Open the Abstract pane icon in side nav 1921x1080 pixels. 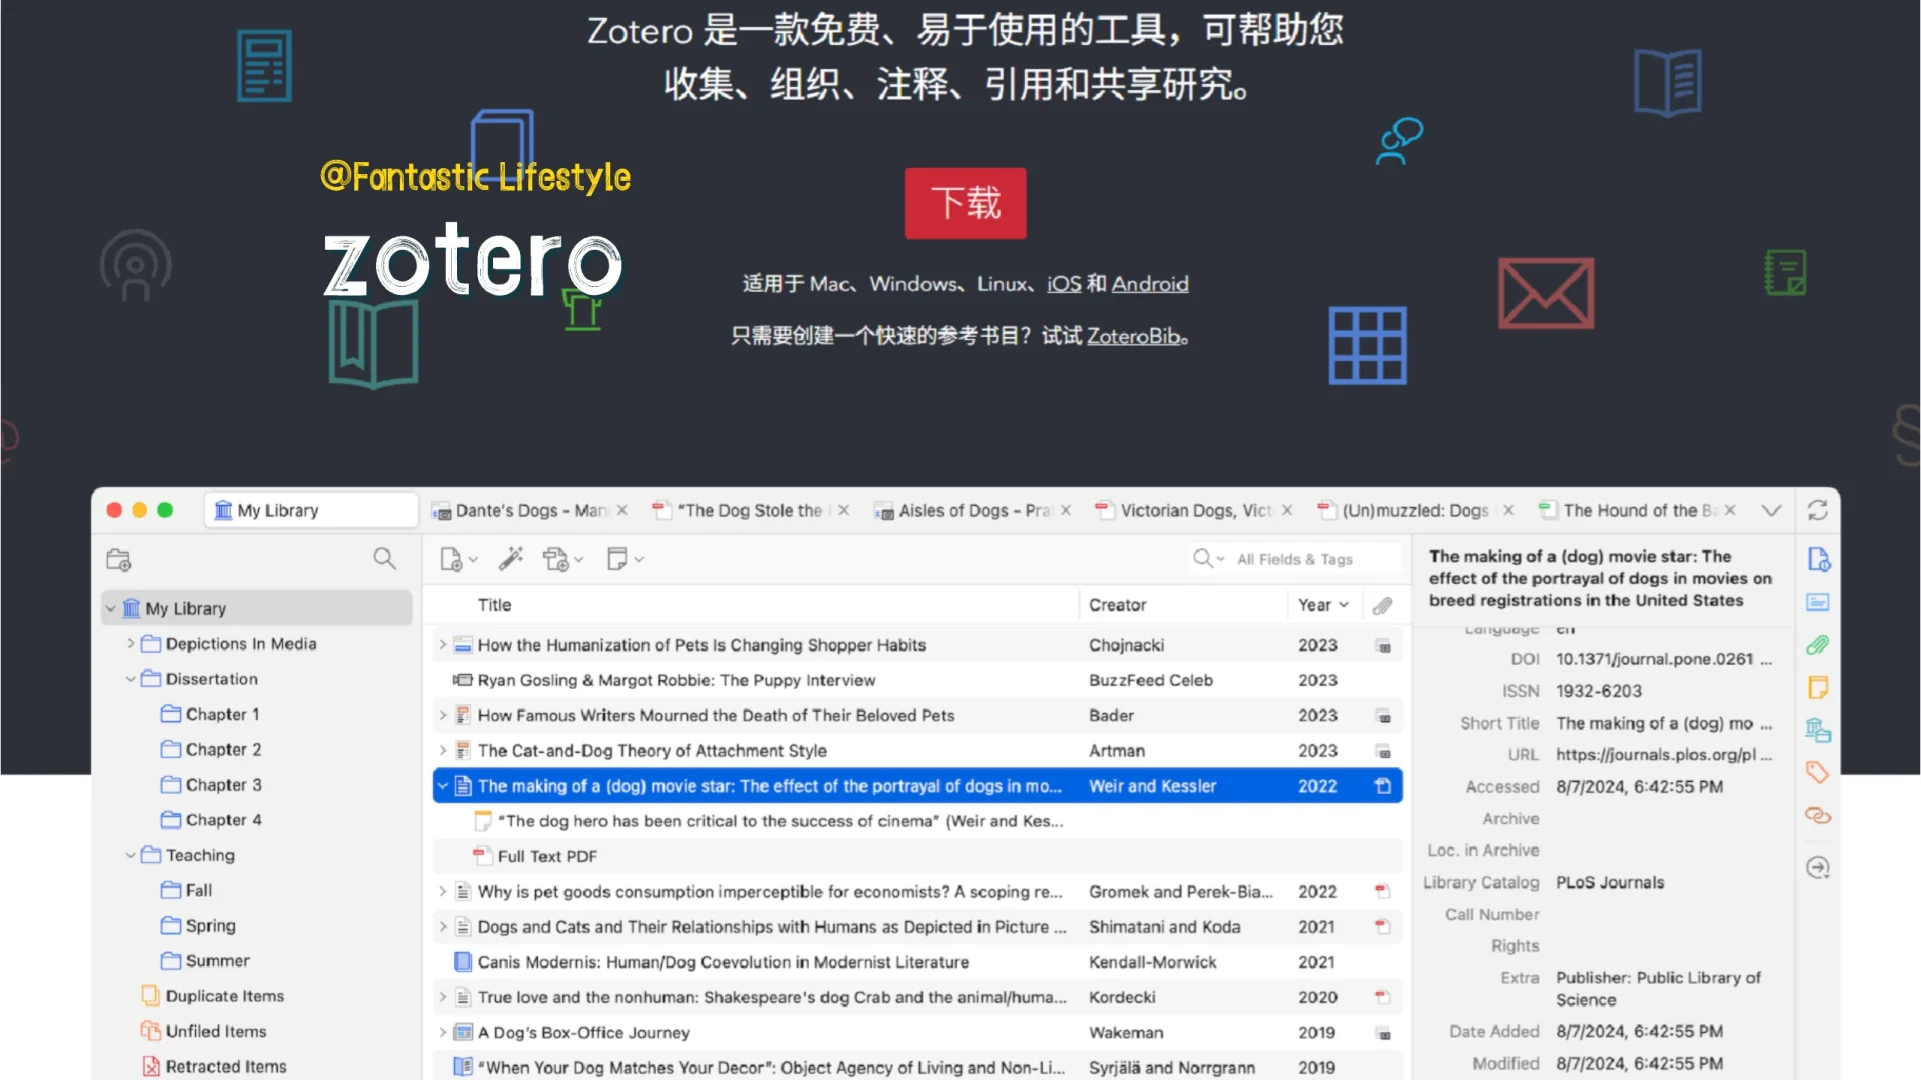click(x=1818, y=602)
